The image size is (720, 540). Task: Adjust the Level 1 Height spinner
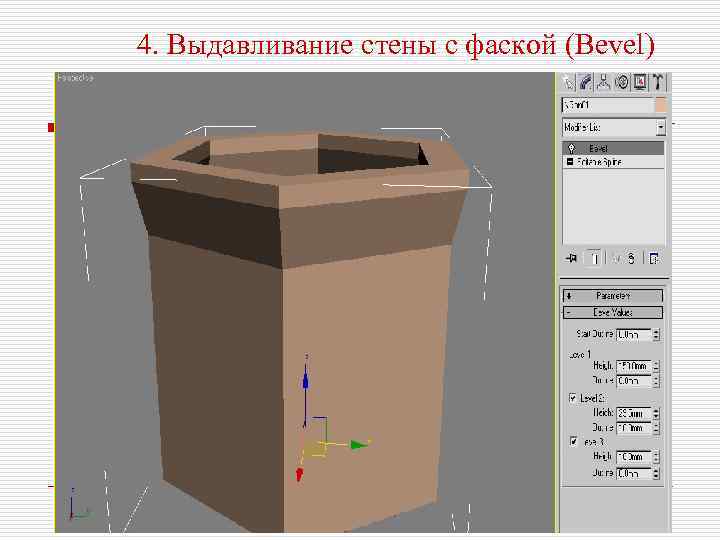656,366
